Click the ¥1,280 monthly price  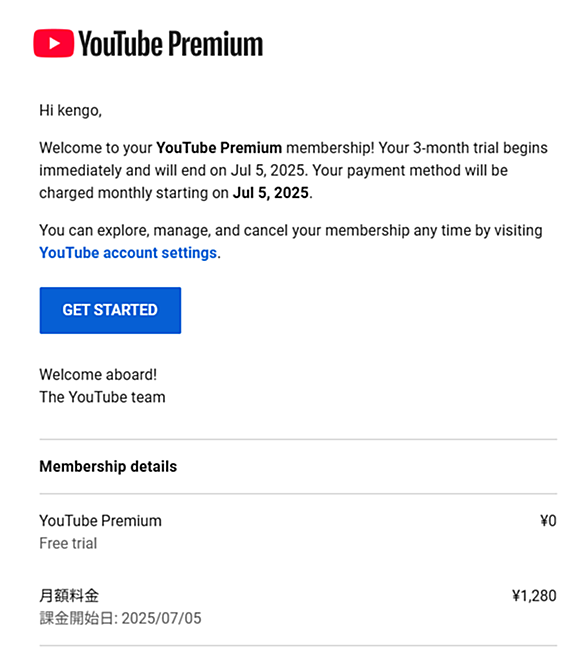coord(534,596)
